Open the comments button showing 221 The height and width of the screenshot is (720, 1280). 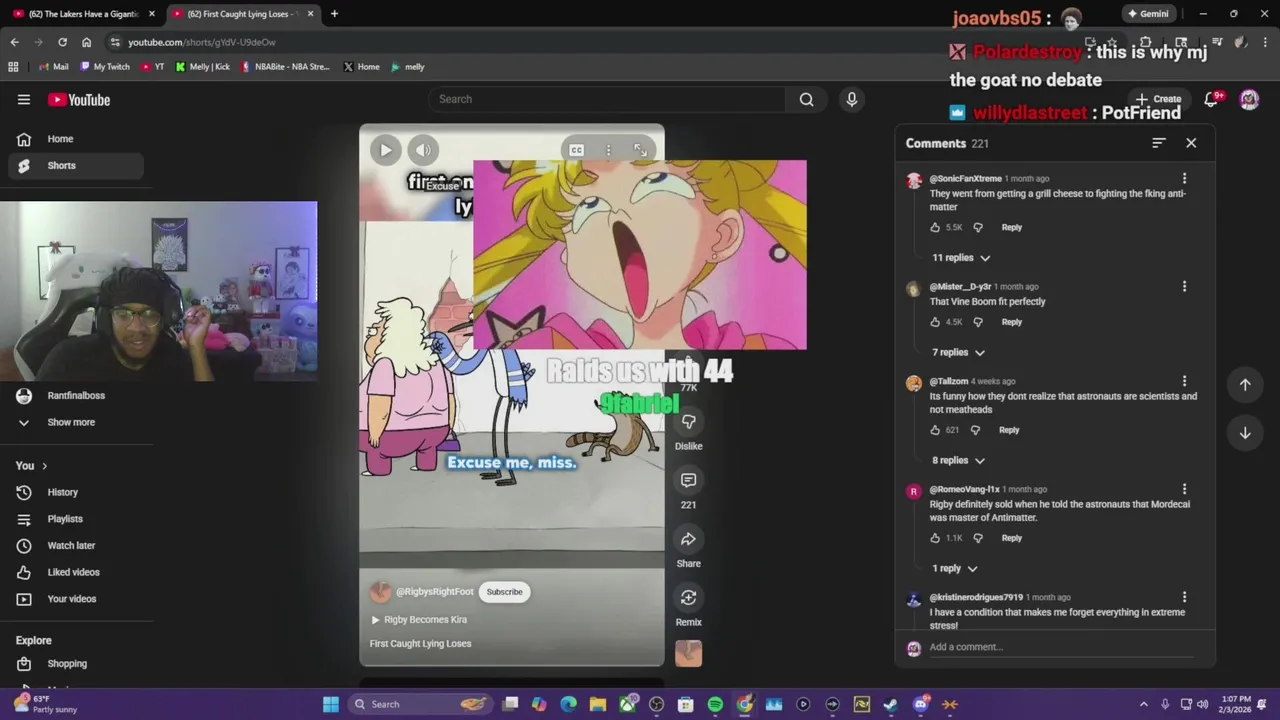689,480
